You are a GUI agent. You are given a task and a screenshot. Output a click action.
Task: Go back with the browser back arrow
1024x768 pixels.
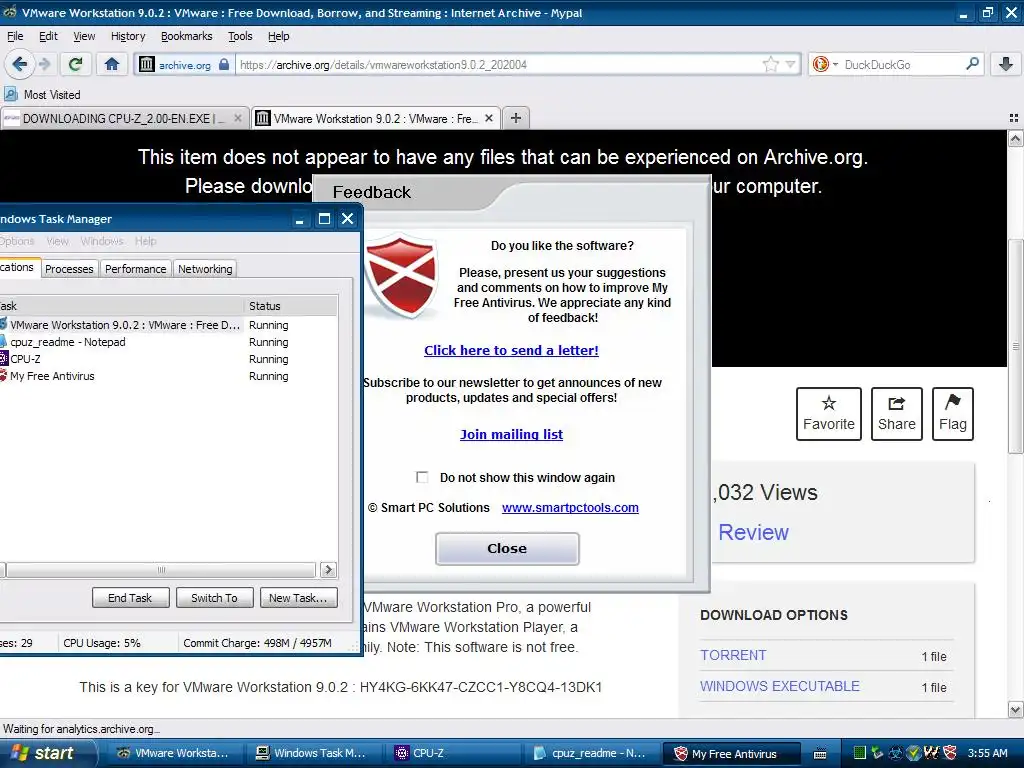20,64
